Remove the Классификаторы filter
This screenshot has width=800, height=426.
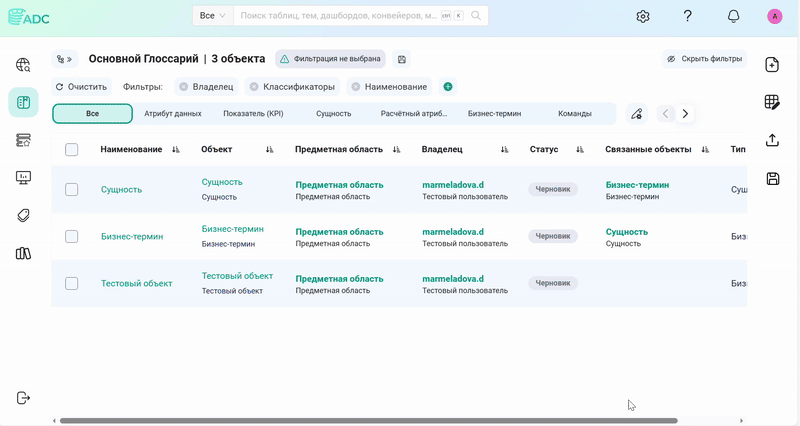pos(254,87)
